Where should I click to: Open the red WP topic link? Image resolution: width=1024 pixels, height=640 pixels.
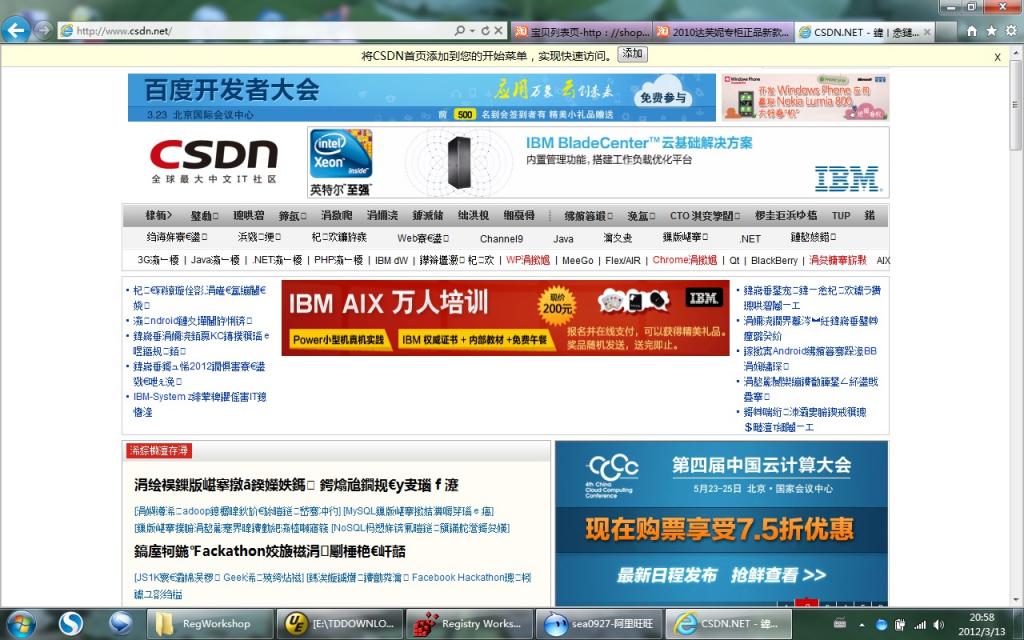click(528, 260)
